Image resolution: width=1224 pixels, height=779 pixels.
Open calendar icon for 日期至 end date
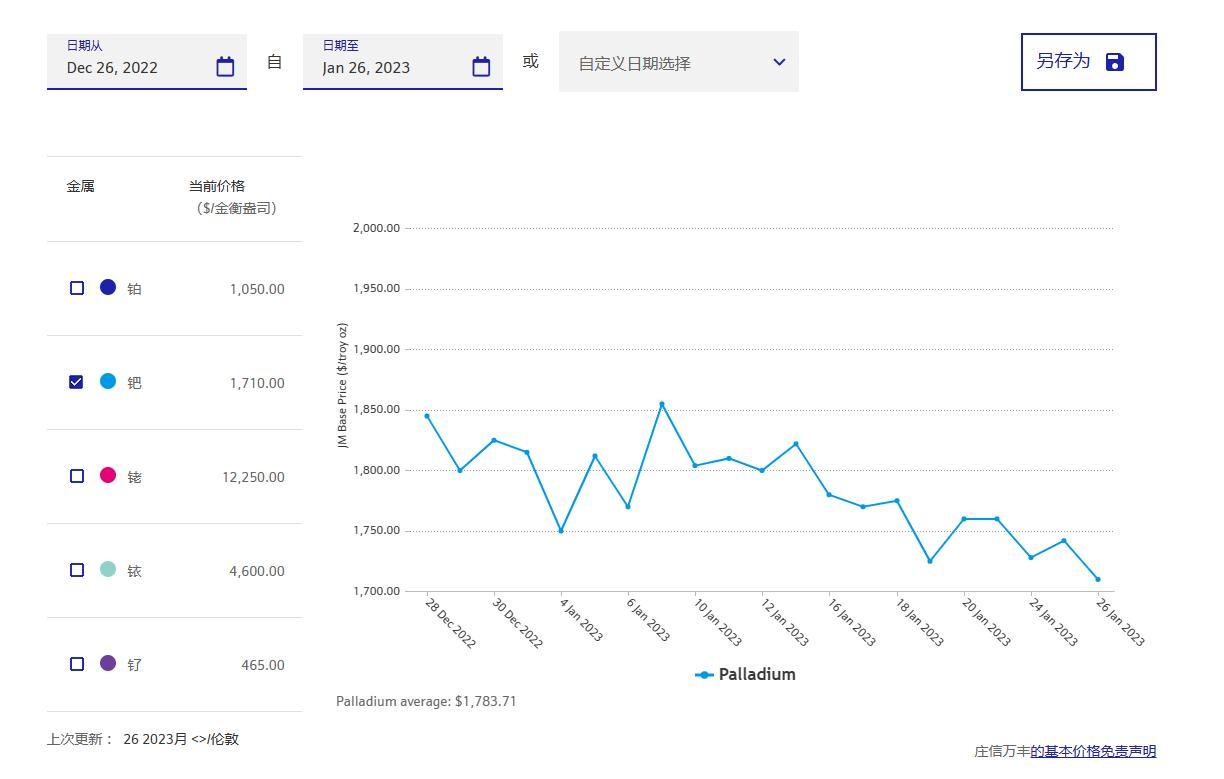click(481, 67)
